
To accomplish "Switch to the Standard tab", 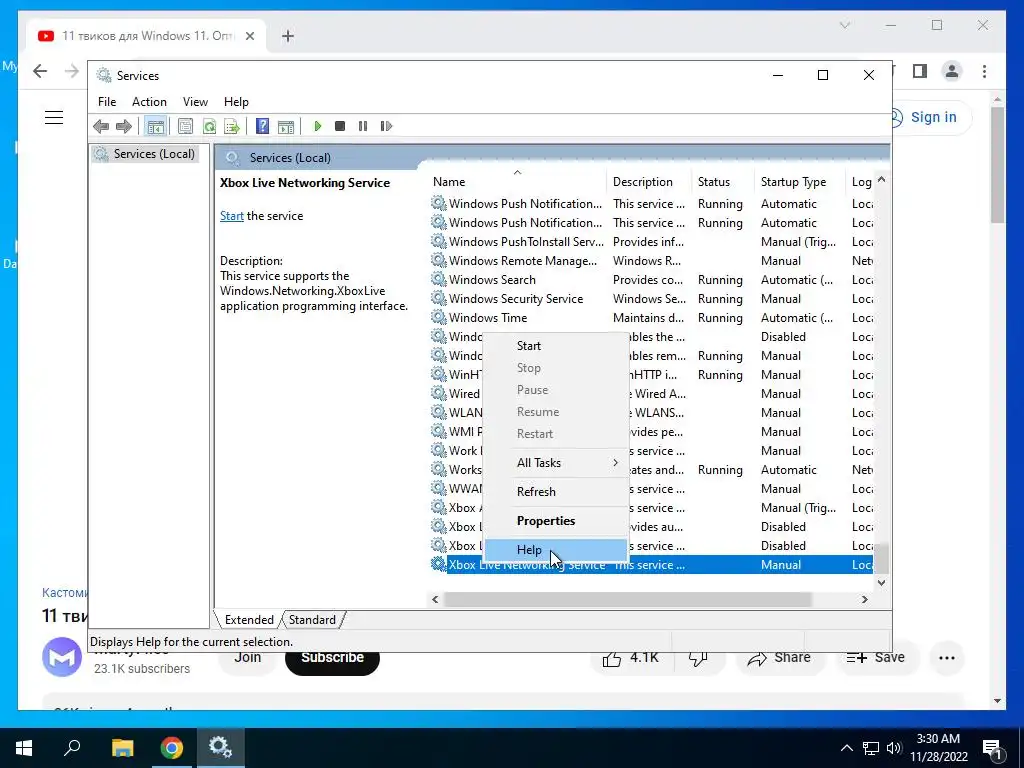I will (x=312, y=620).
